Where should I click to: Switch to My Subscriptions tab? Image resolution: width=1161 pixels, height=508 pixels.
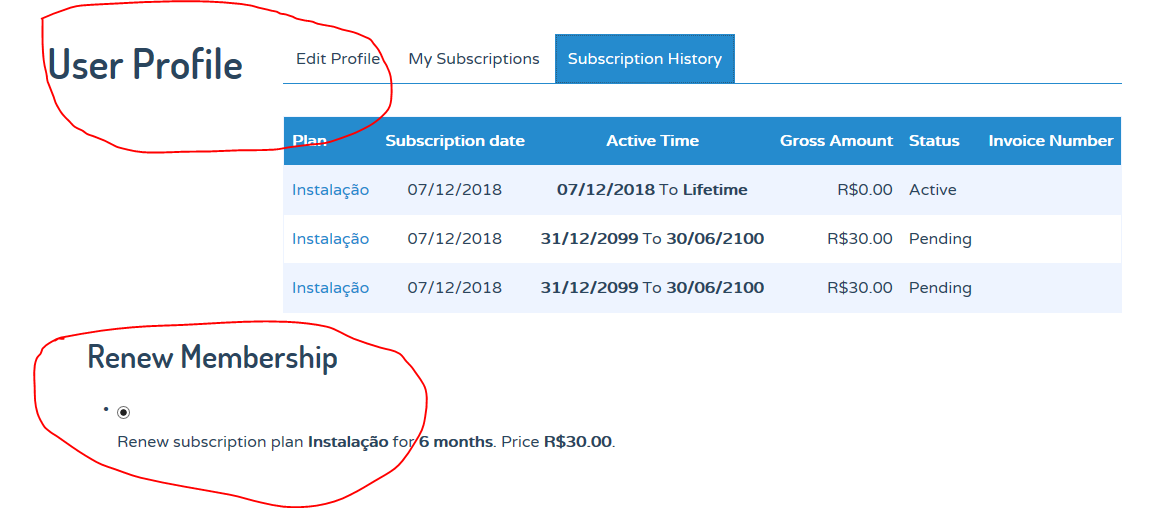coord(474,59)
